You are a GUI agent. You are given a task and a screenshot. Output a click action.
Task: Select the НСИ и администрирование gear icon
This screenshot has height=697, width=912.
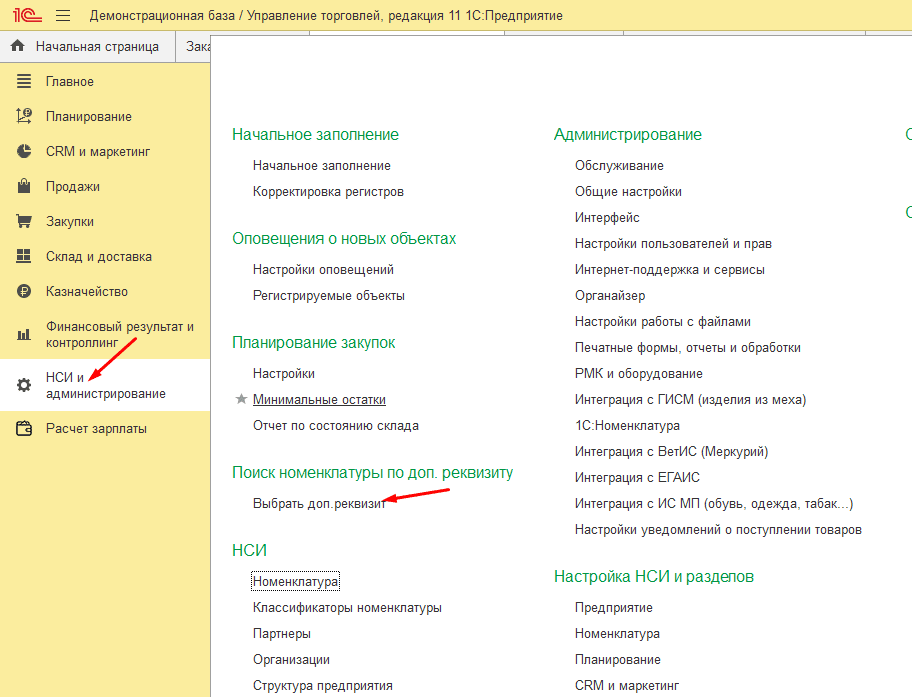[x=24, y=385]
